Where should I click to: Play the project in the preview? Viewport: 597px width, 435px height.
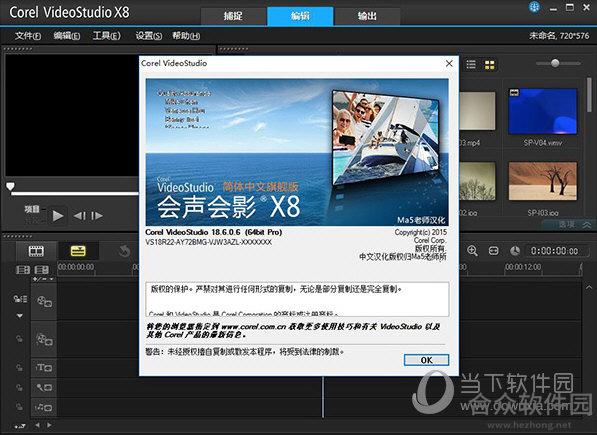tap(58, 216)
